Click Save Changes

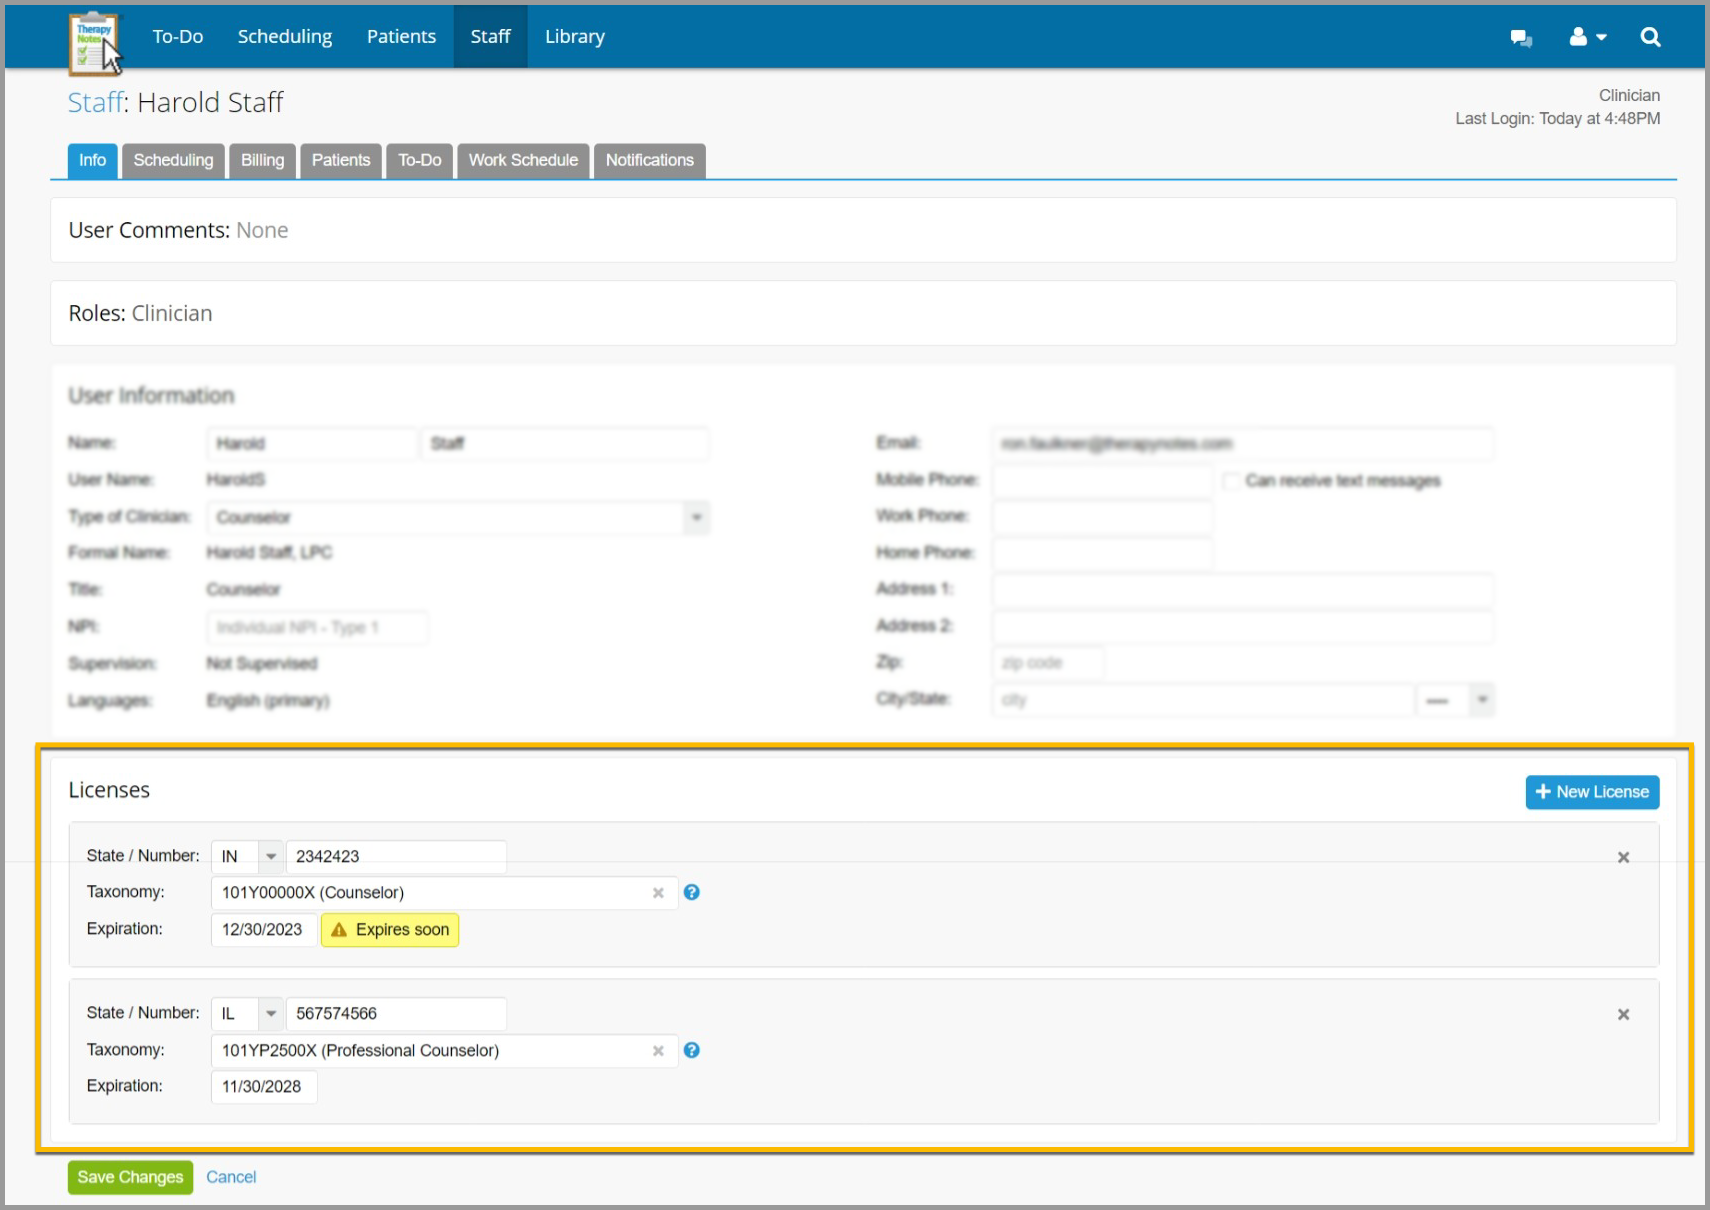pyautogui.click(x=129, y=1177)
